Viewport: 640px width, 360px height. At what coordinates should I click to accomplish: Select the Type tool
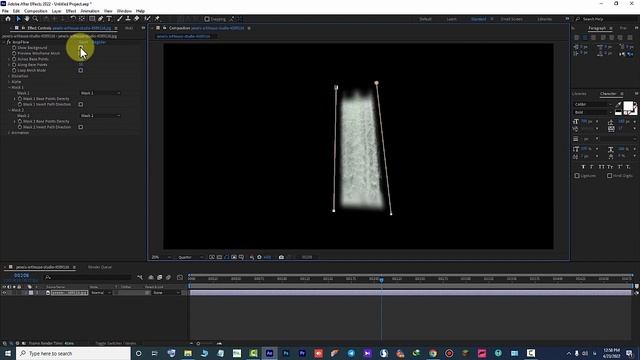tap(109, 19)
